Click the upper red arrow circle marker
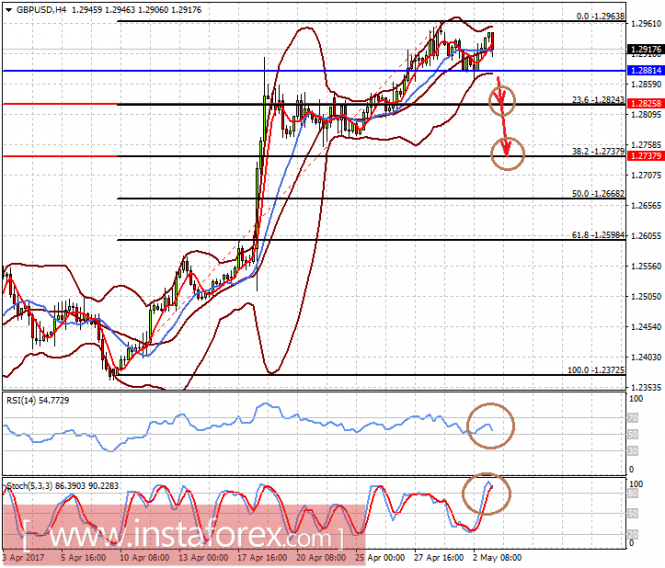Screen dimensions: 665x568 502,101
